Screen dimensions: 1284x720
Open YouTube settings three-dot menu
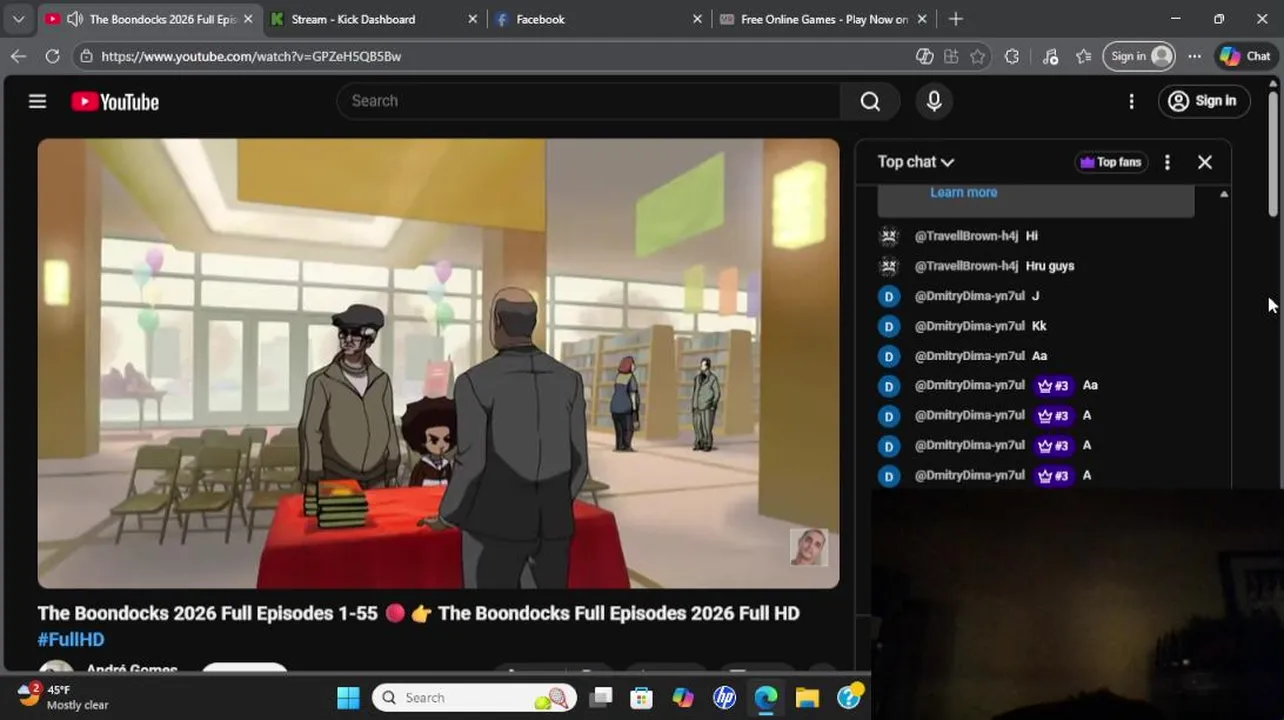(x=1131, y=101)
